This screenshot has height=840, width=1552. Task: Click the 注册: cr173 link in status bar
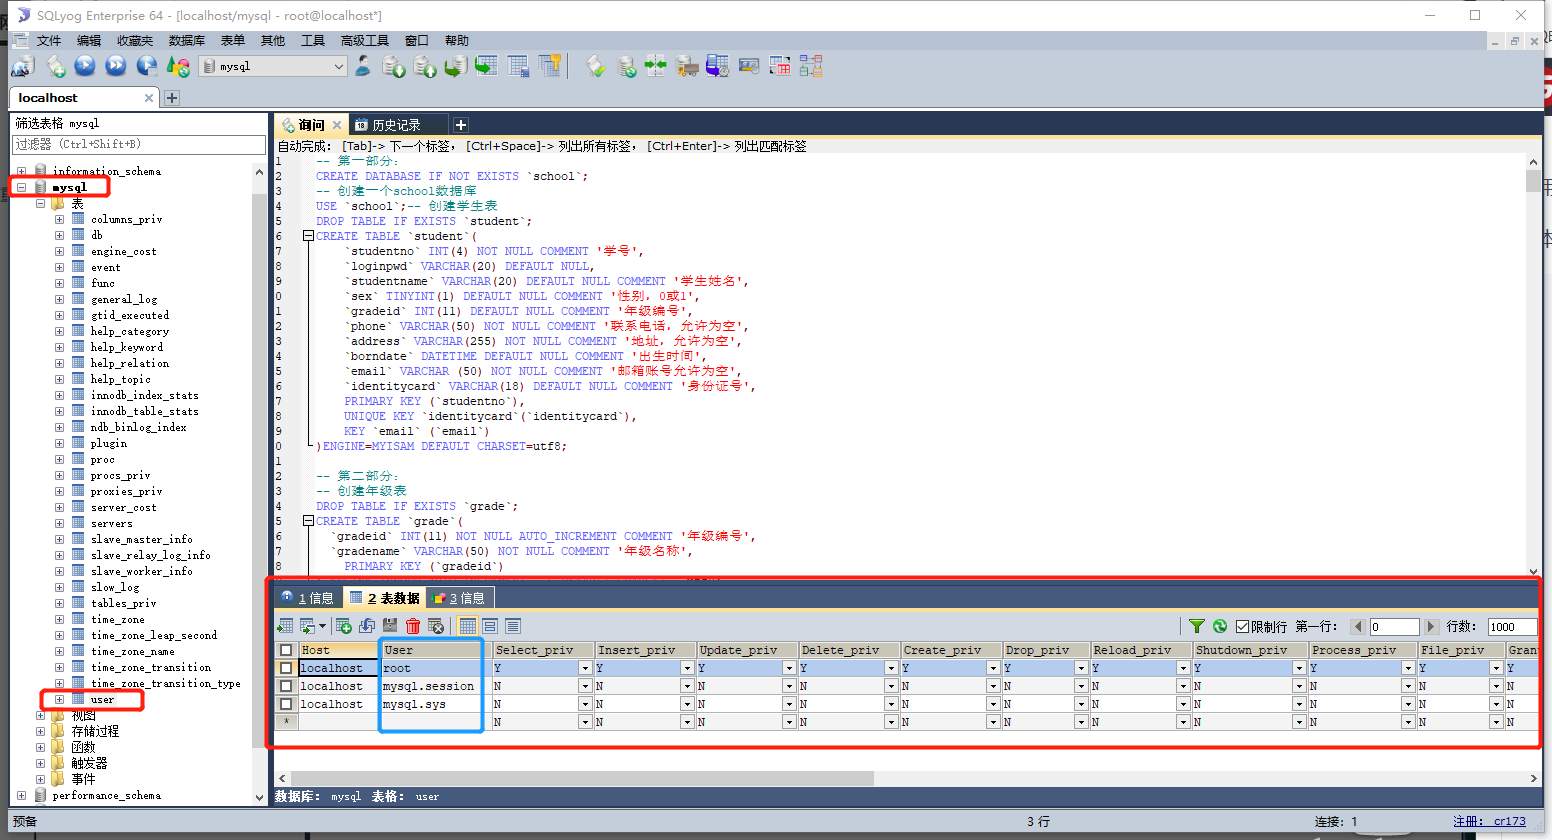click(x=1489, y=821)
